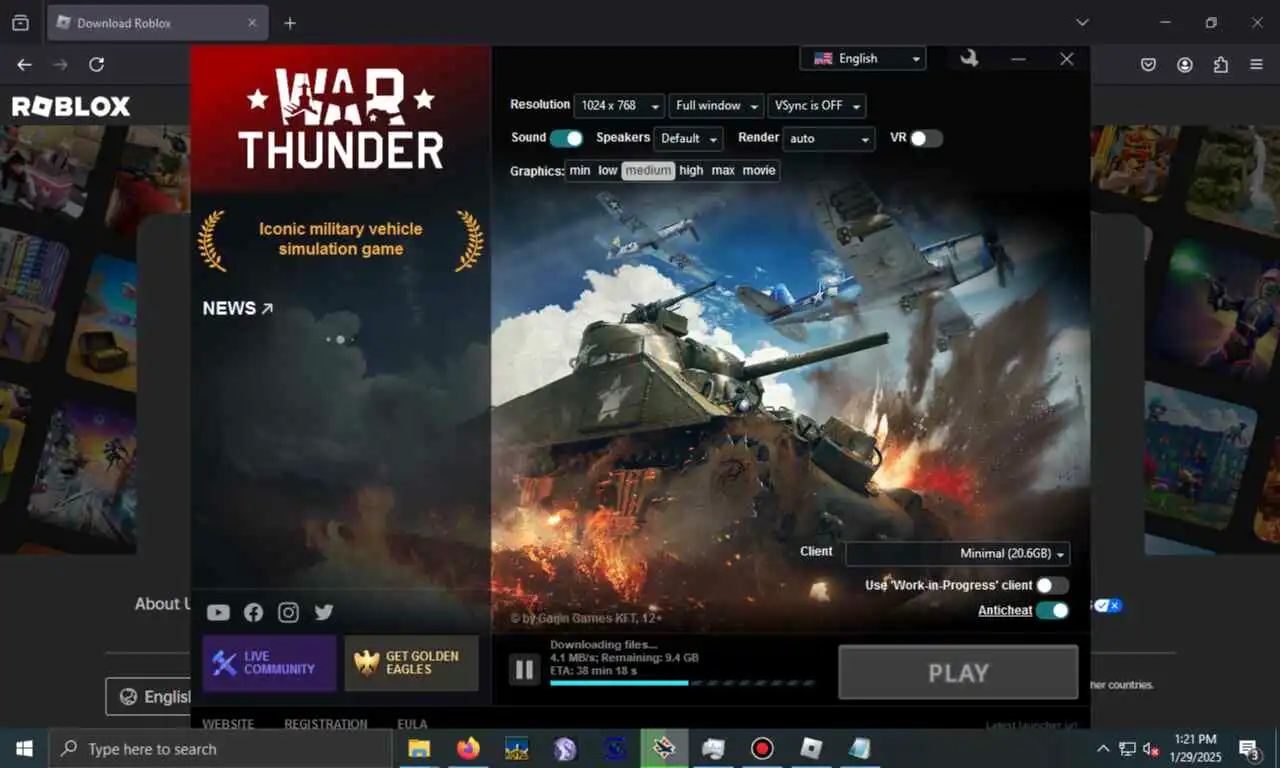Reload the Roblox page in Firefox
The height and width of the screenshot is (768, 1280).
(x=96, y=64)
